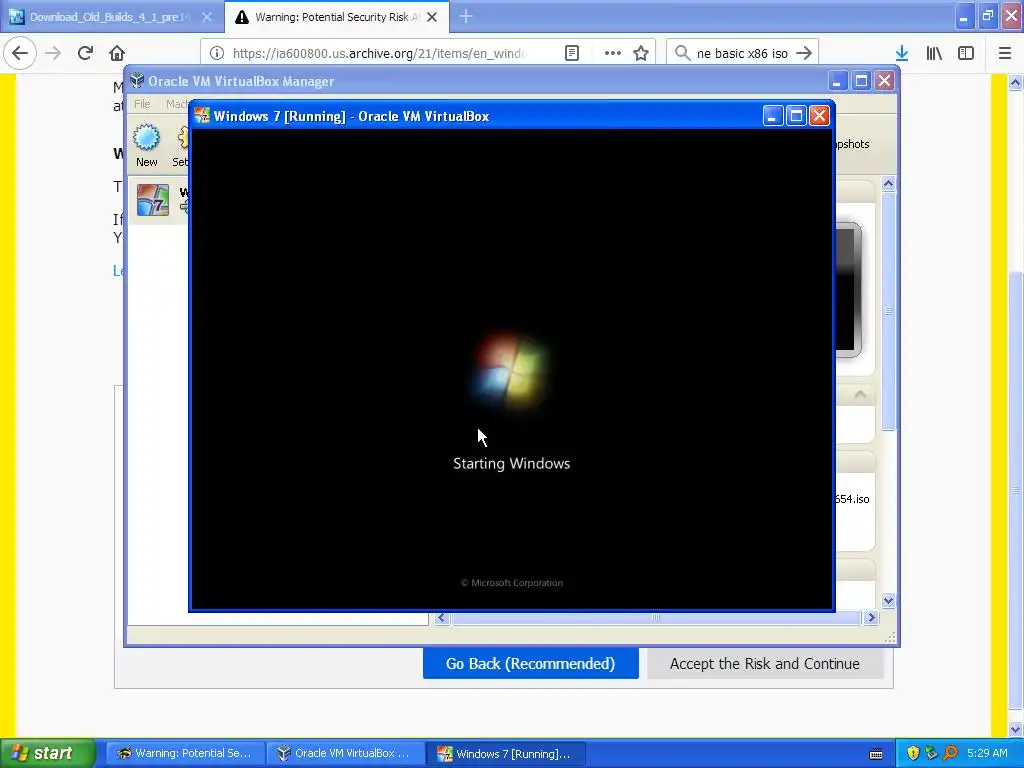Submit search with the arrow button
The width and height of the screenshot is (1024, 768).
[x=804, y=53]
